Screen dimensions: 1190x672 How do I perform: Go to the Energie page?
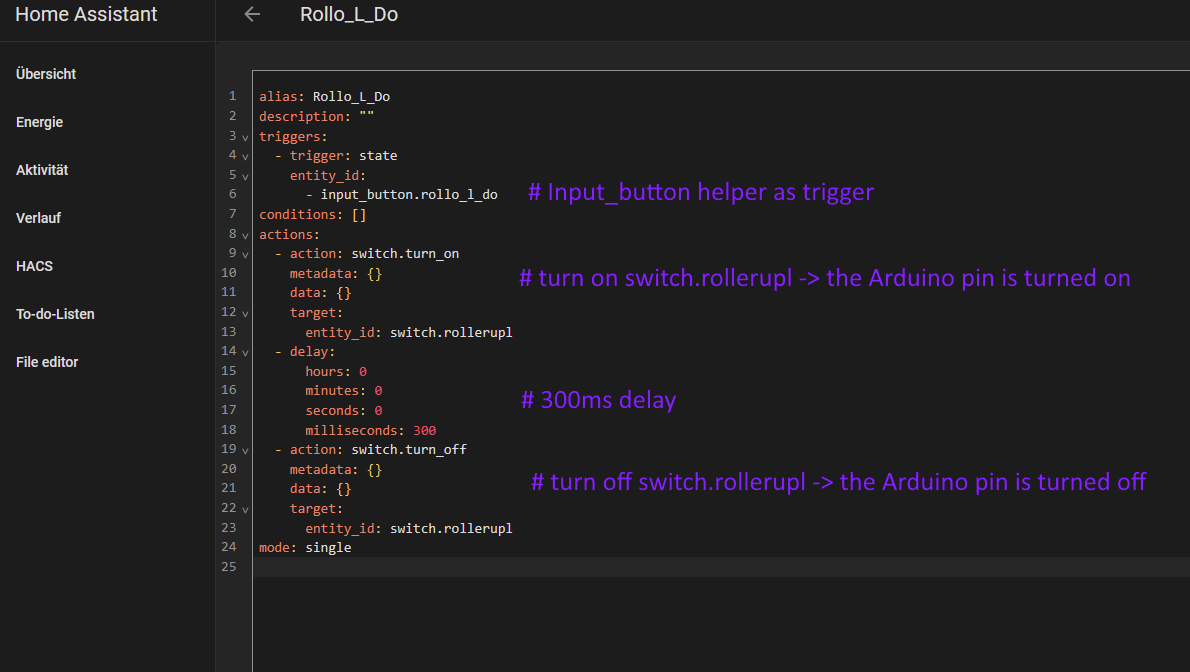click(x=40, y=122)
